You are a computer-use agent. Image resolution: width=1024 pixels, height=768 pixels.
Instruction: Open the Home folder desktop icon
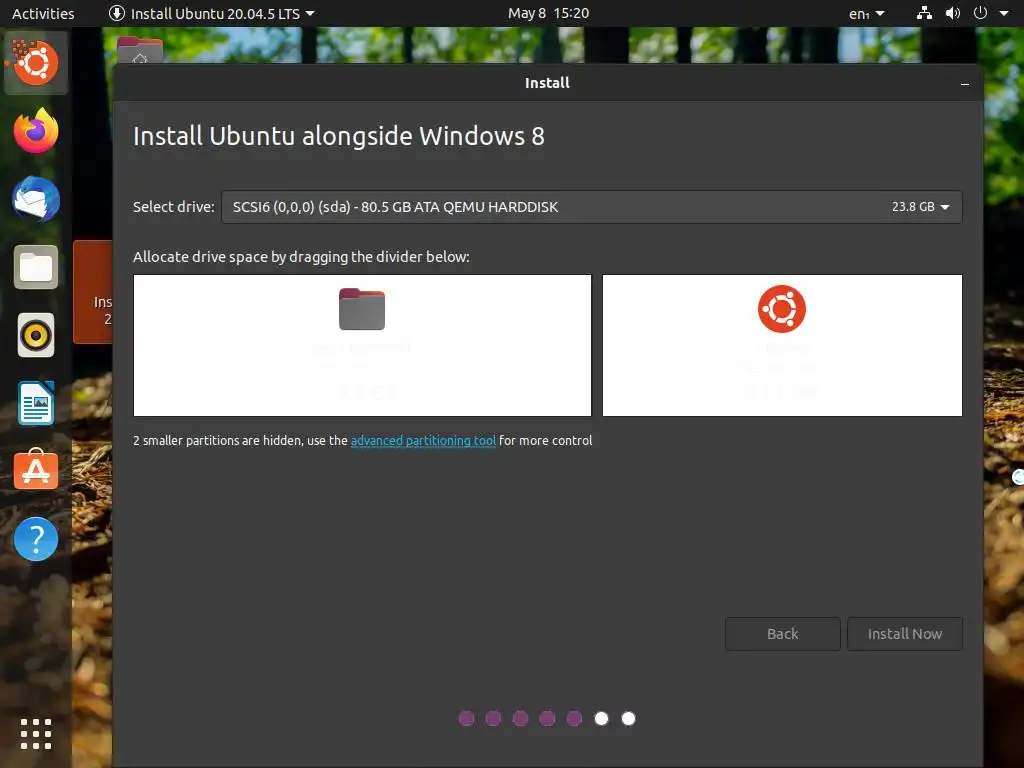pos(140,50)
